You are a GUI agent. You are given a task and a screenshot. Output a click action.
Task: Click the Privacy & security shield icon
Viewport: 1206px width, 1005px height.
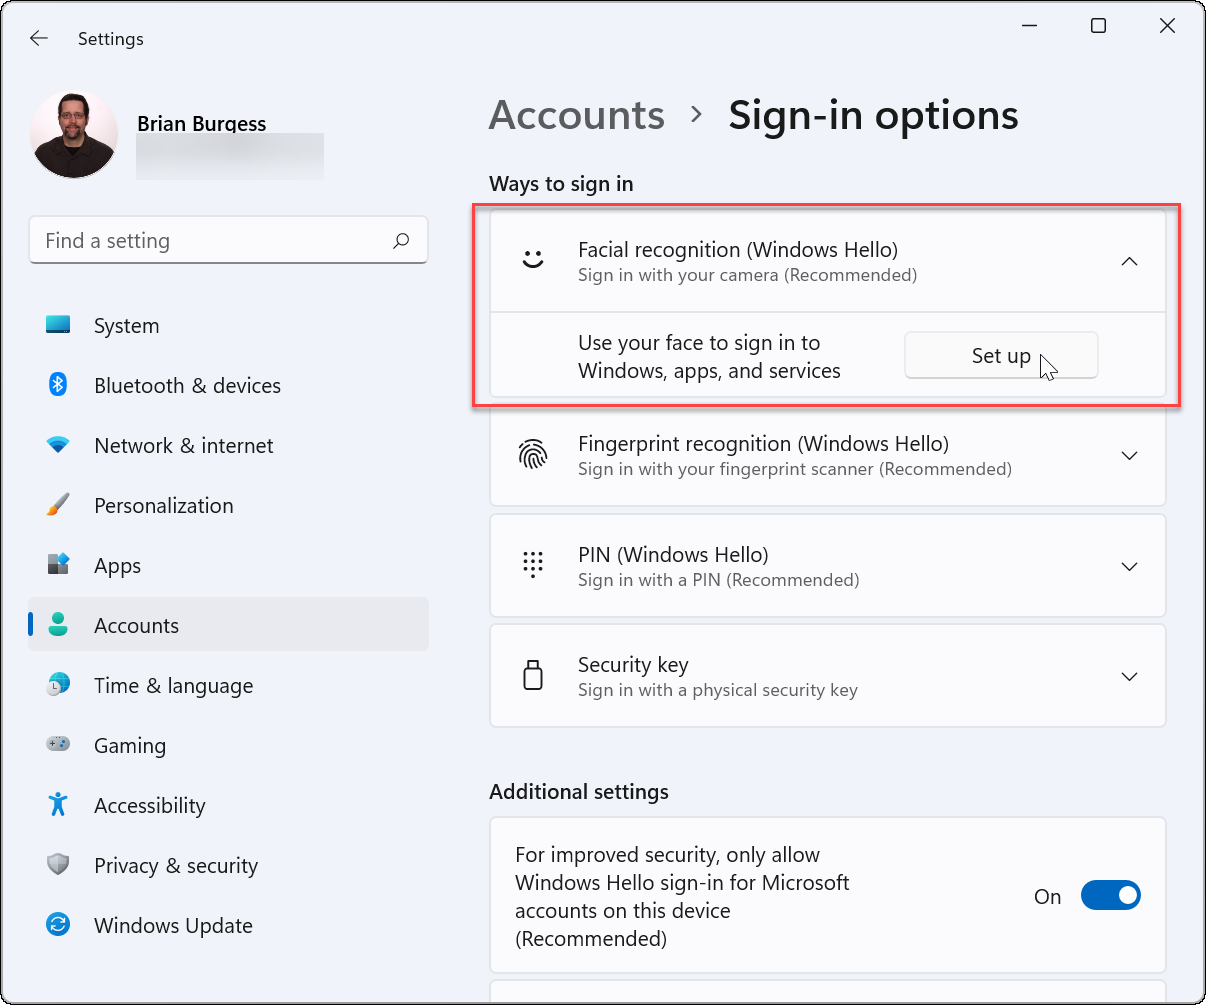[58, 865]
